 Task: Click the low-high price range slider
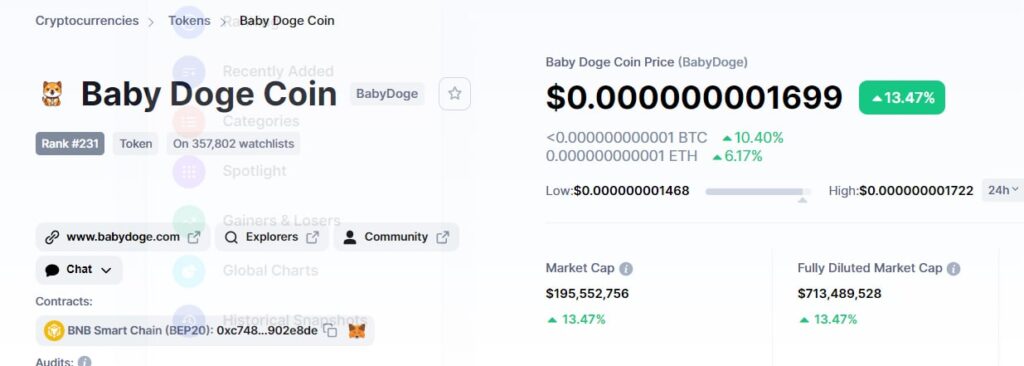click(x=758, y=191)
